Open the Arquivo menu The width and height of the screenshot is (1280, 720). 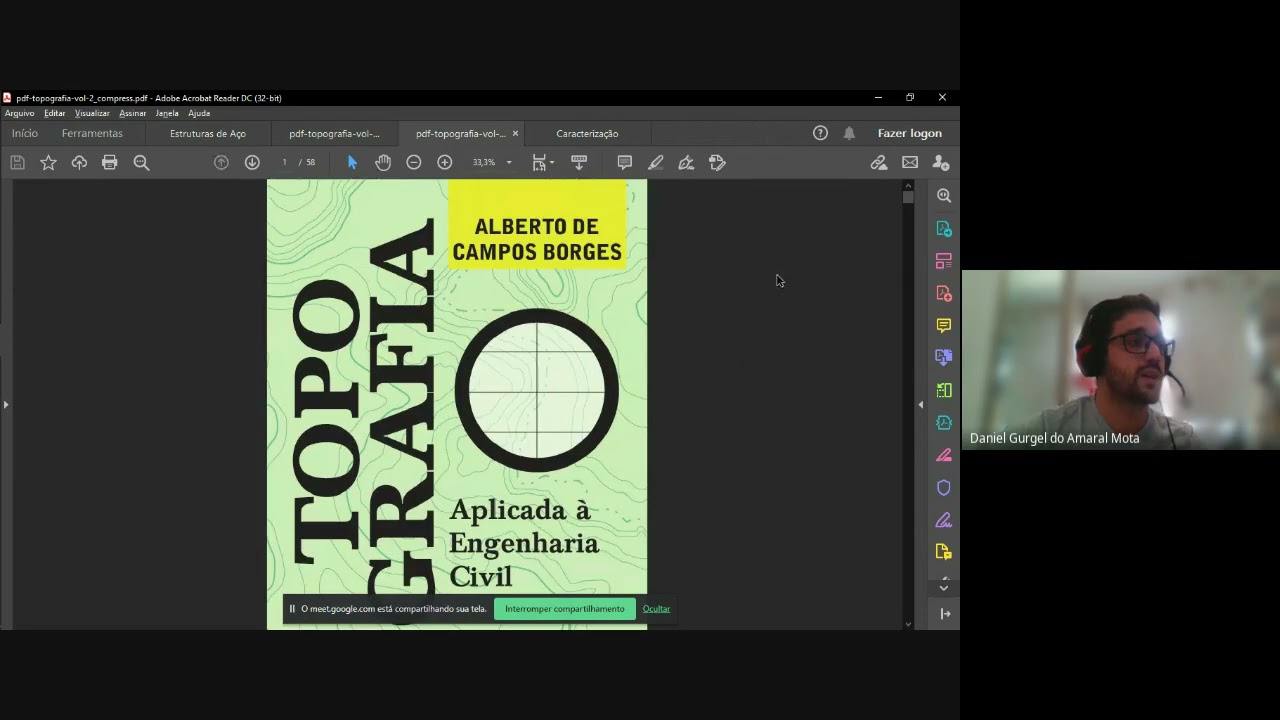[19, 113]
